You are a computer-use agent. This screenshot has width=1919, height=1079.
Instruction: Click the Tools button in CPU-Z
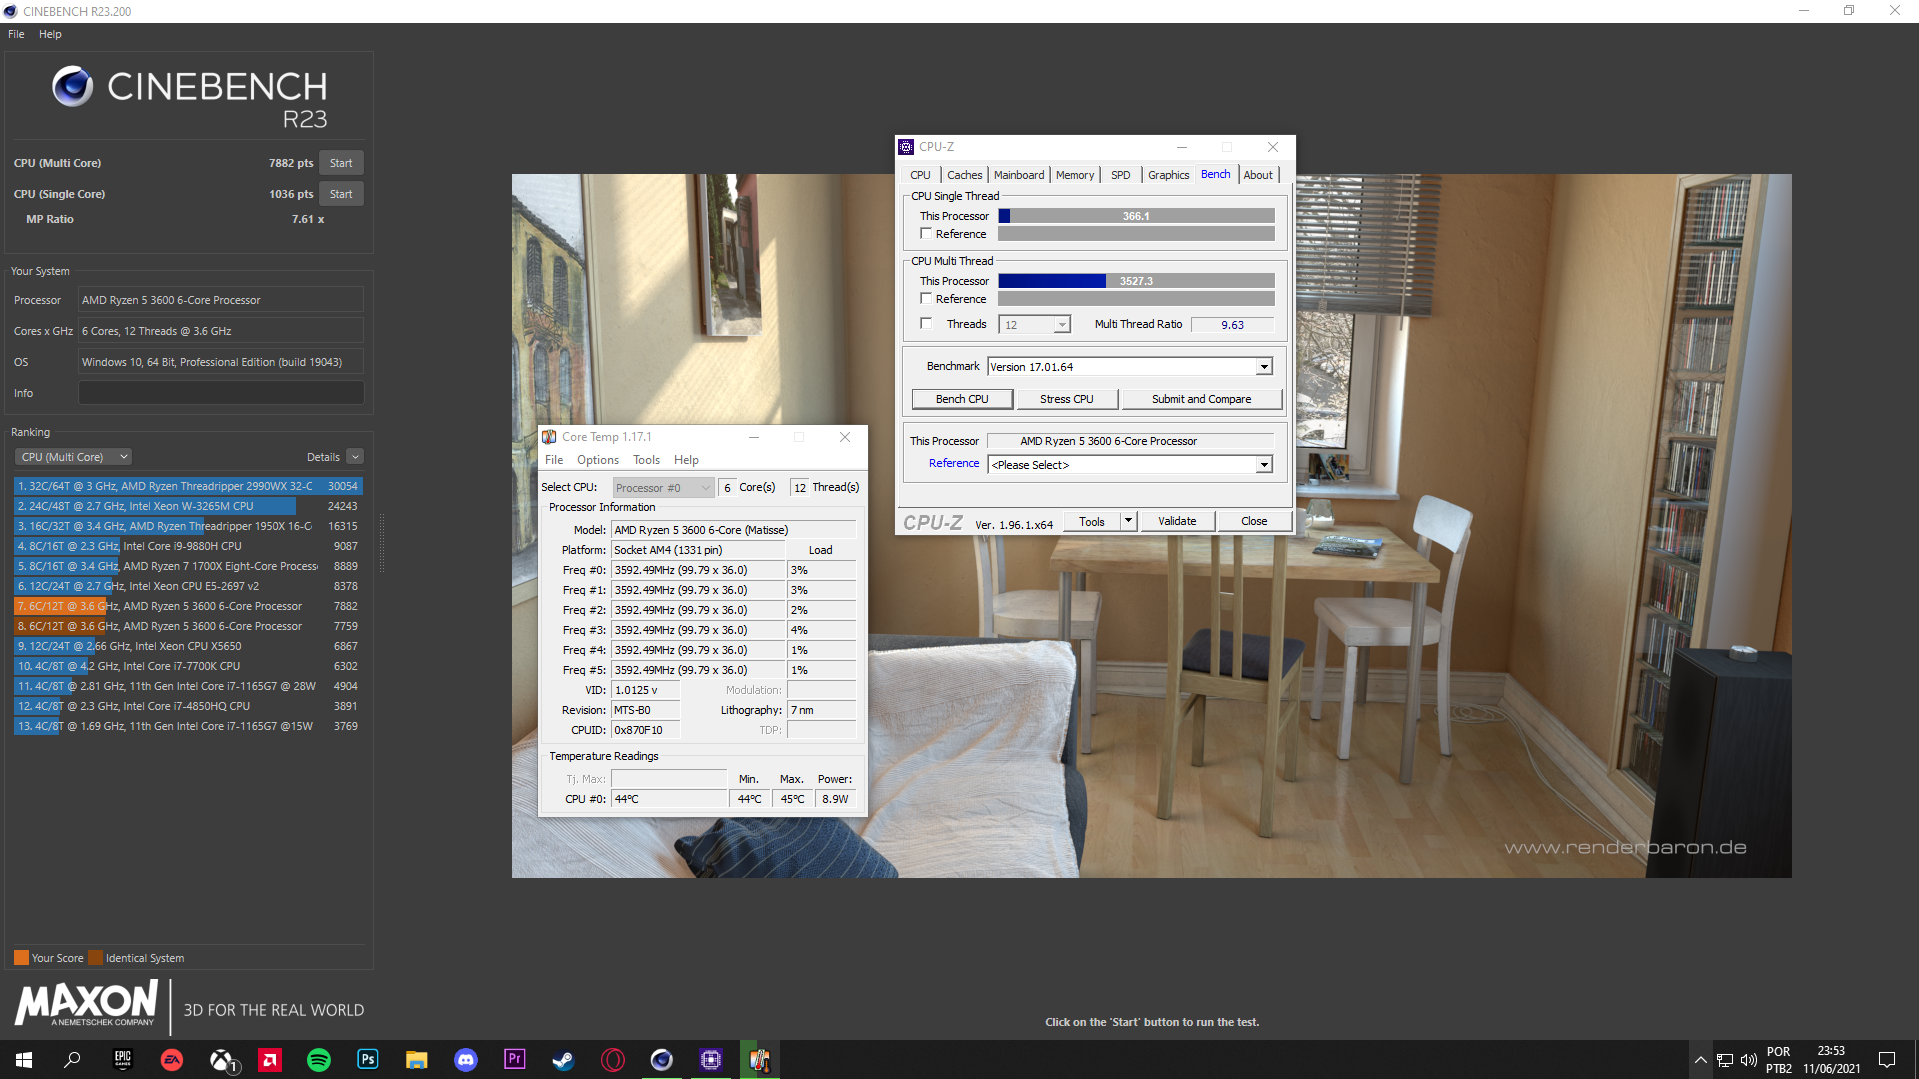tap(1092, 521)
